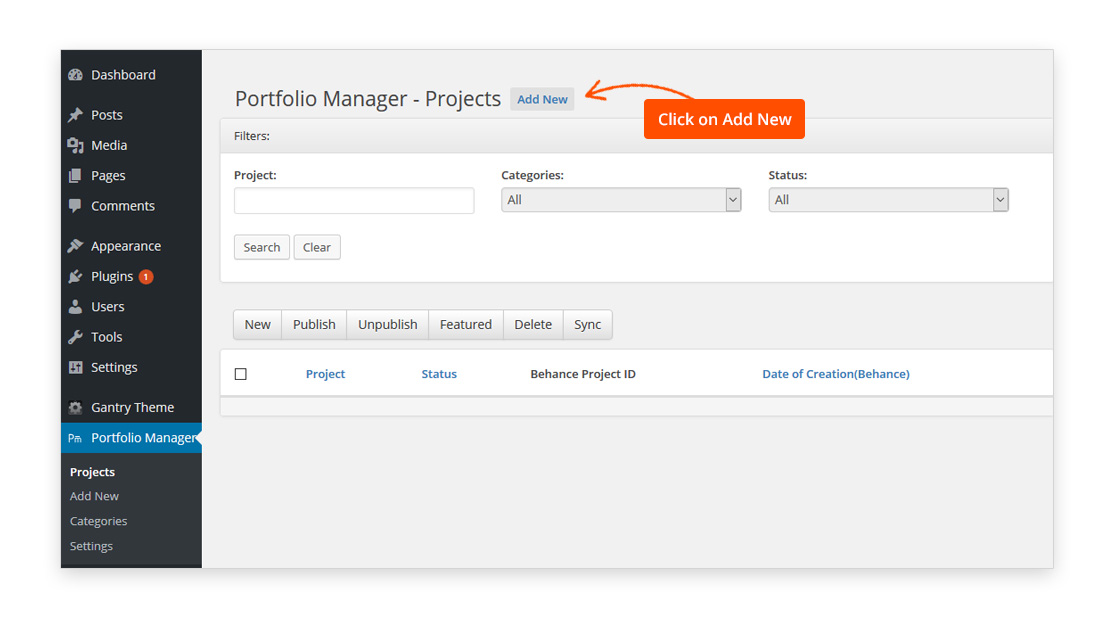This screenshot has height=620, width=1115.
Task: Click the Portfolio Manager Pm icon
Action: (75, 439)
